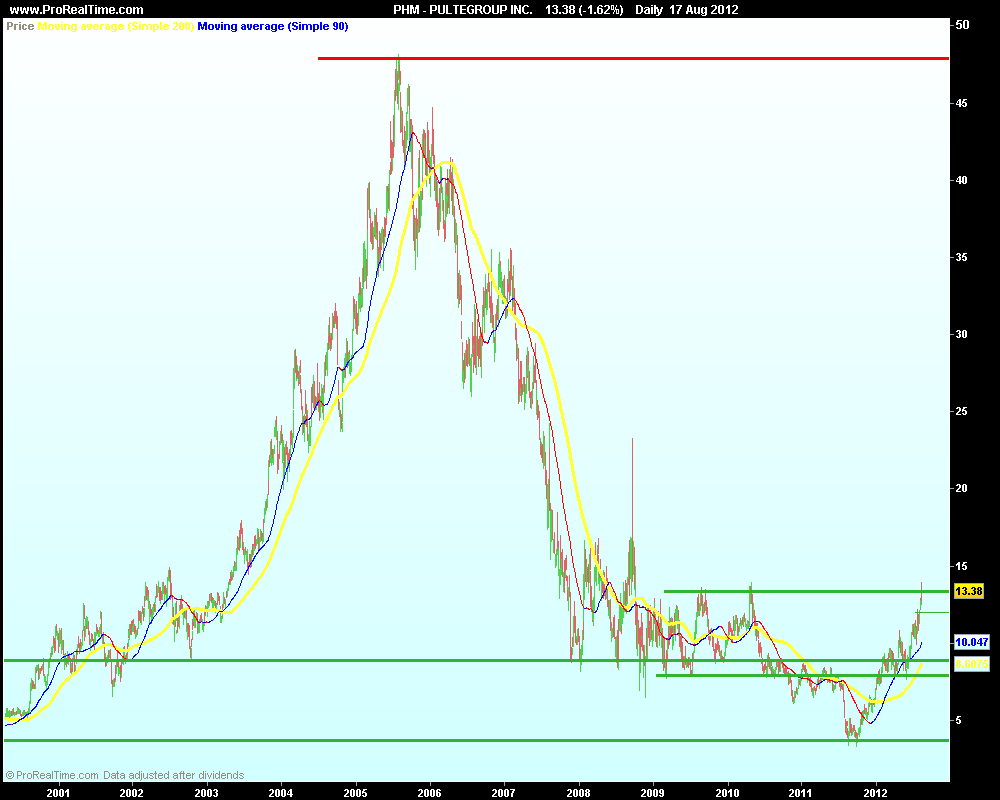Click the yellow 13.38 current price tag
The image size is (1000, 800).
pyautogui.click(x=969, y=591)
